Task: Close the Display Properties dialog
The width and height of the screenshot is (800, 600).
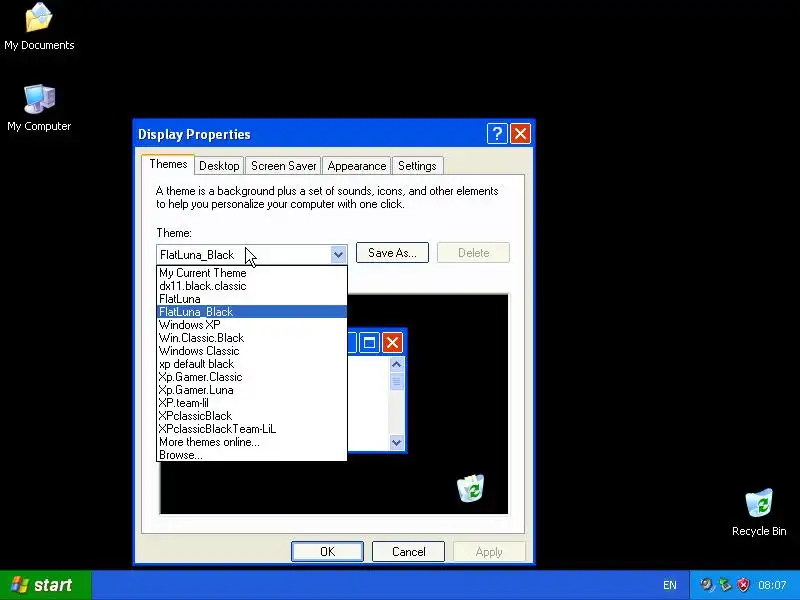Action: click(520, 134)
